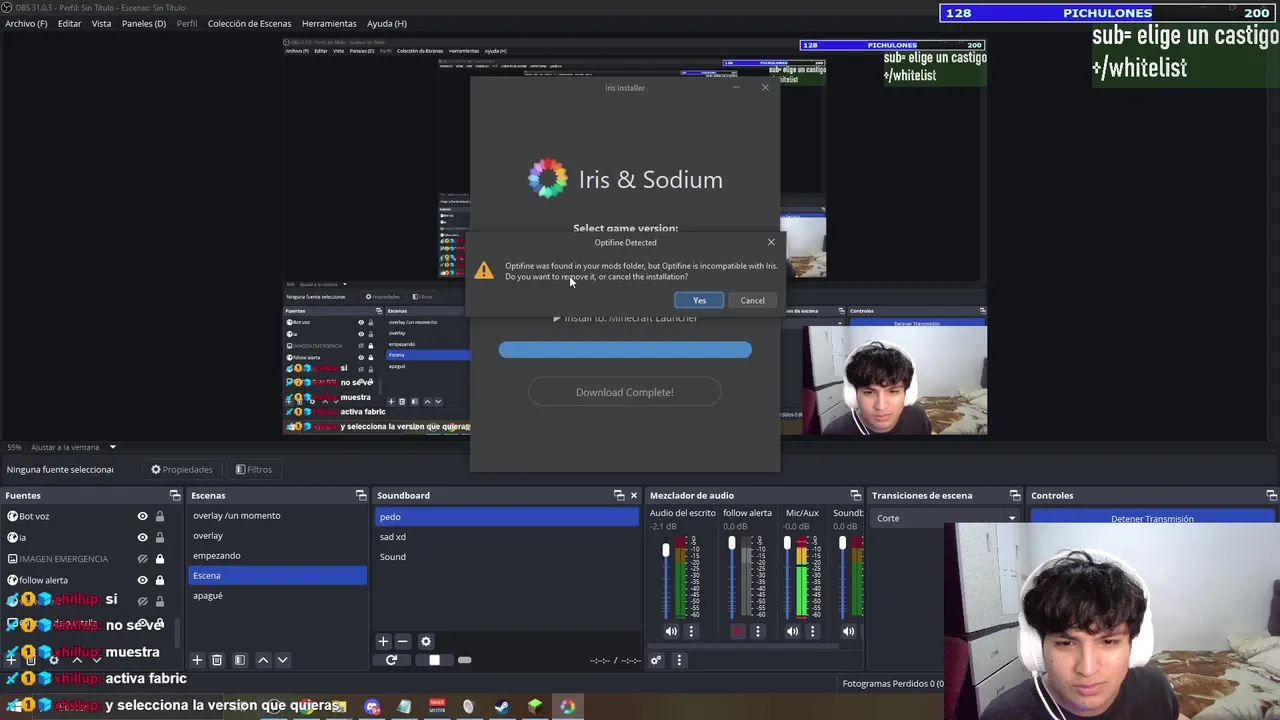Open Discord from the taskbar
Image resolution: width=1280 pixels, height=720 pixels.
tap(372, 707)
